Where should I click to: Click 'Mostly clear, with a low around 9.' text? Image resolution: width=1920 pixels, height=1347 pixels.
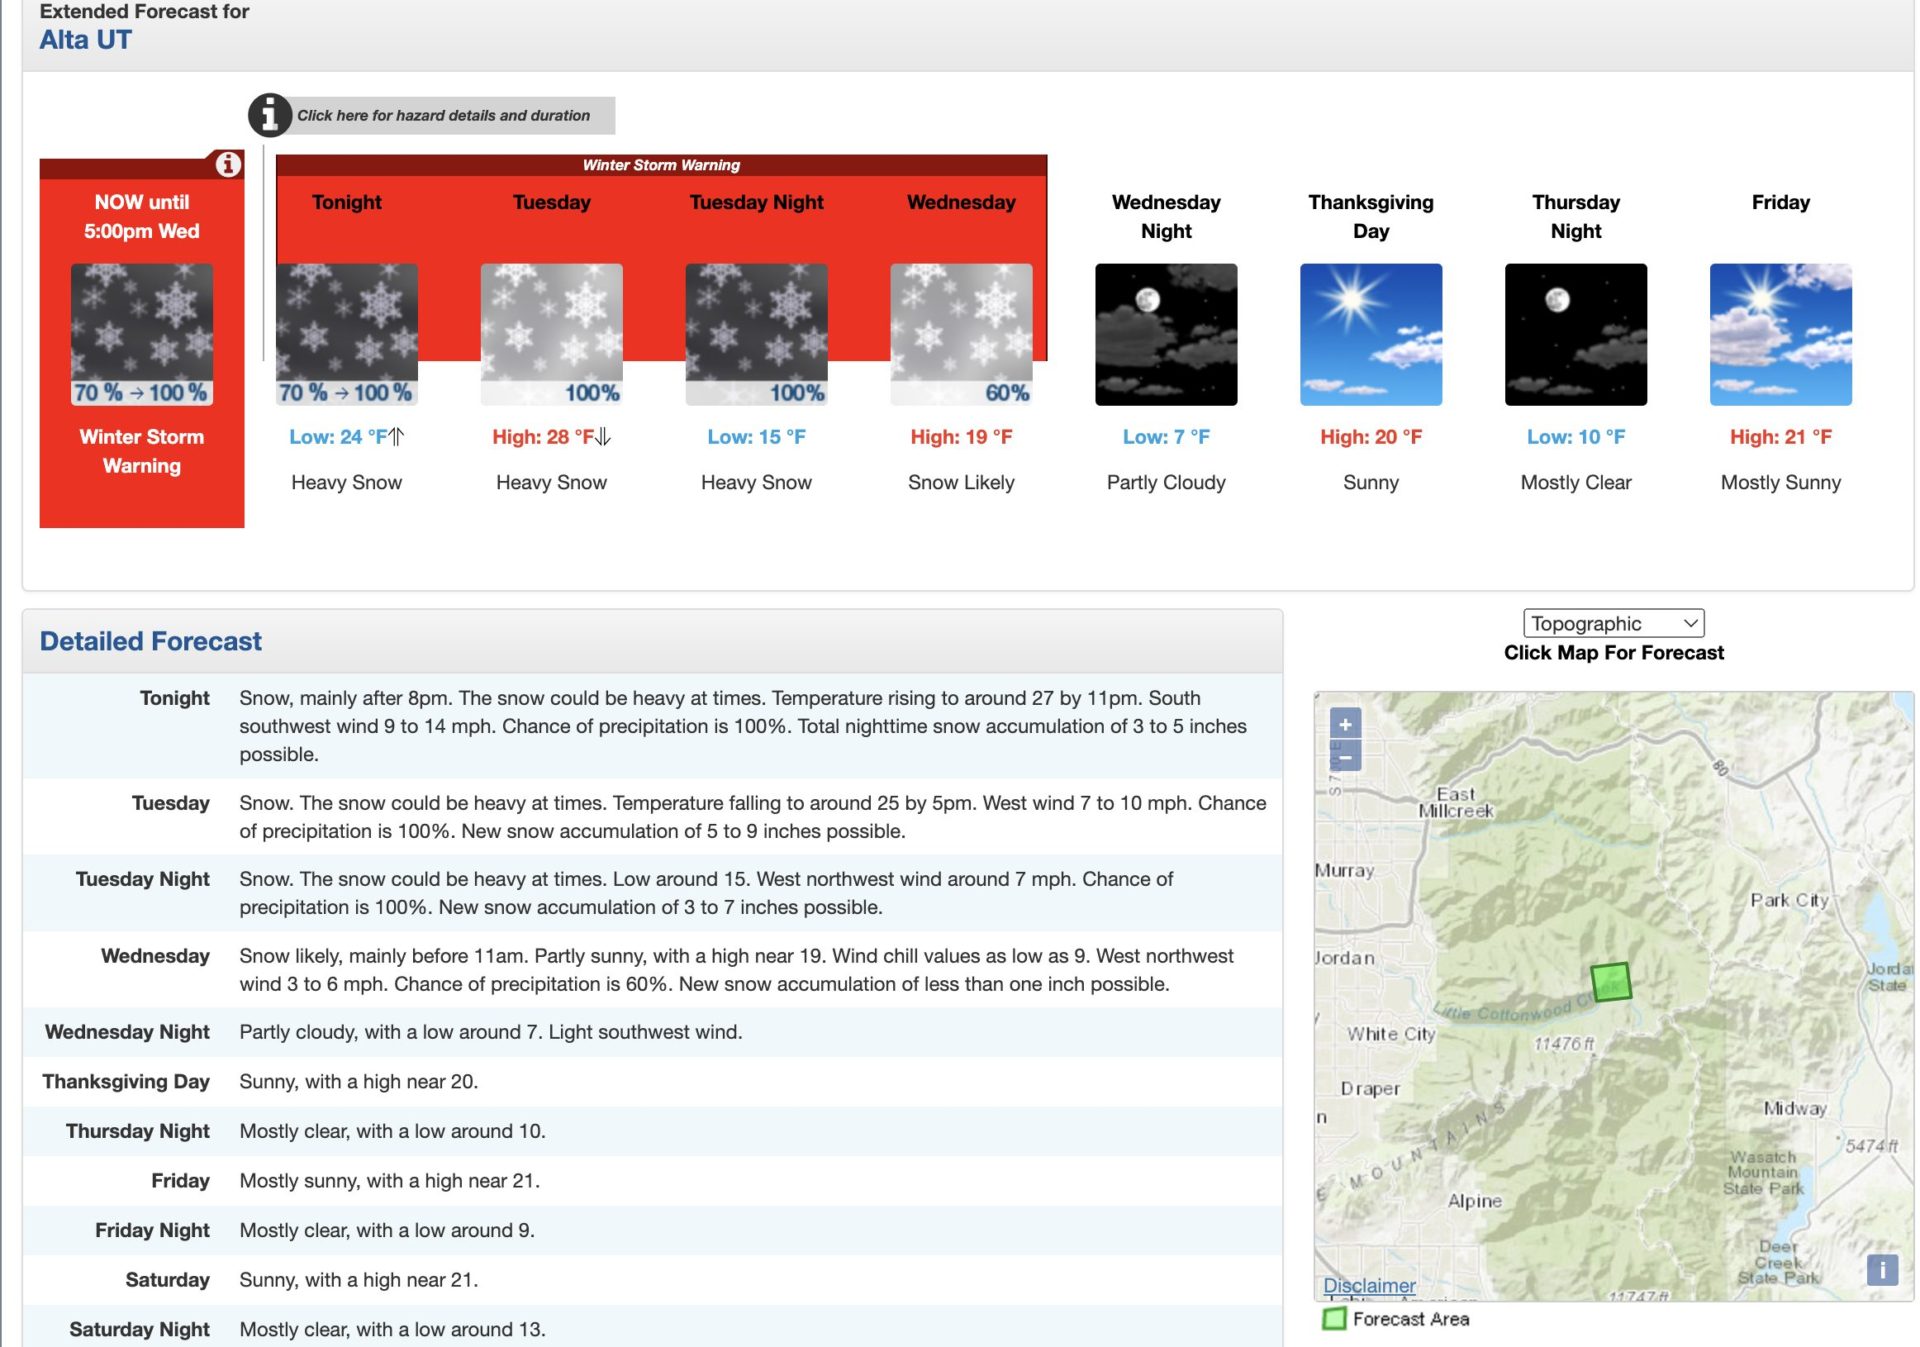point(386,1230)
